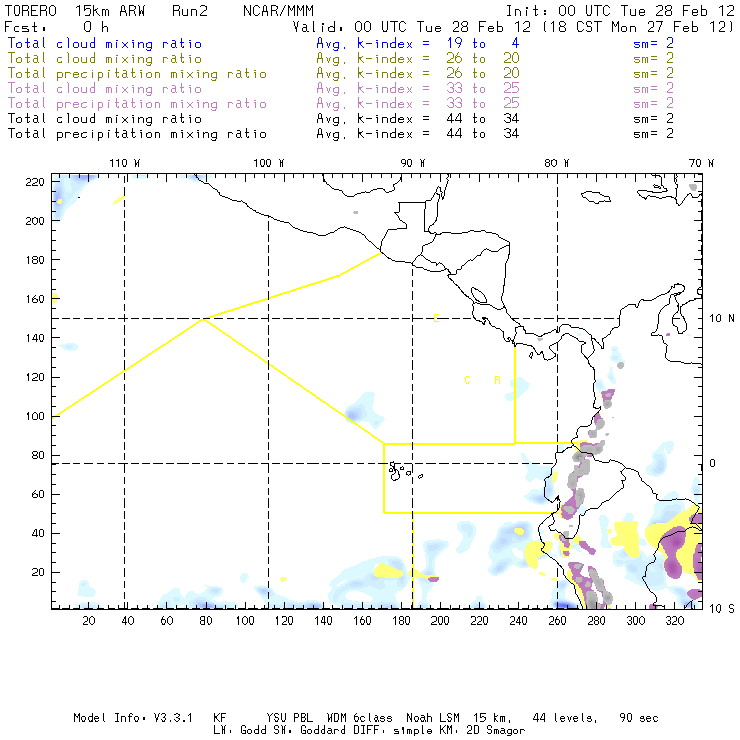The width and height of the screenshot is (740, 740).
Task: Click the purple 'Total precipitation mixing ratio' legend line
Action: click(x=137, y=104)
